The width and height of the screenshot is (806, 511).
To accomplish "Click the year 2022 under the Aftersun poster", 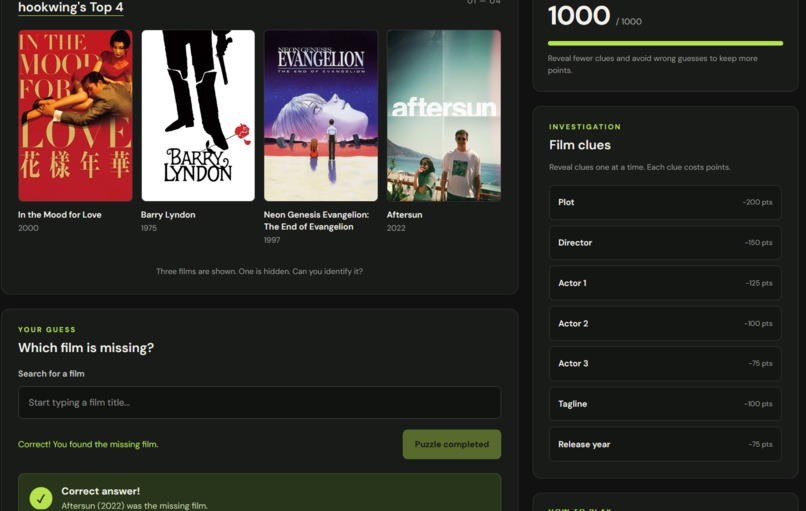I will (x=396, y=228).
